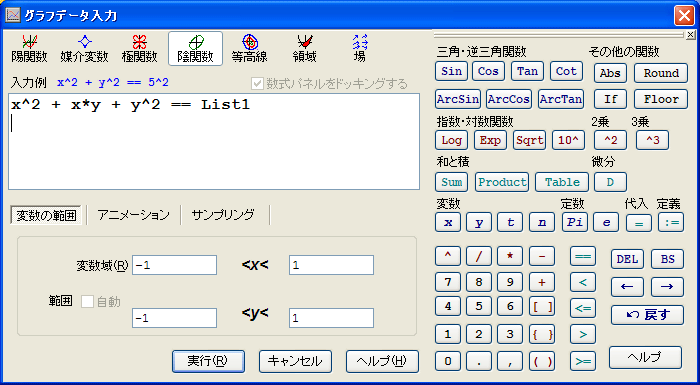Select the 領域 graph type icon
700x385 pixels.
pyautogui.click(x=305, y=49)
